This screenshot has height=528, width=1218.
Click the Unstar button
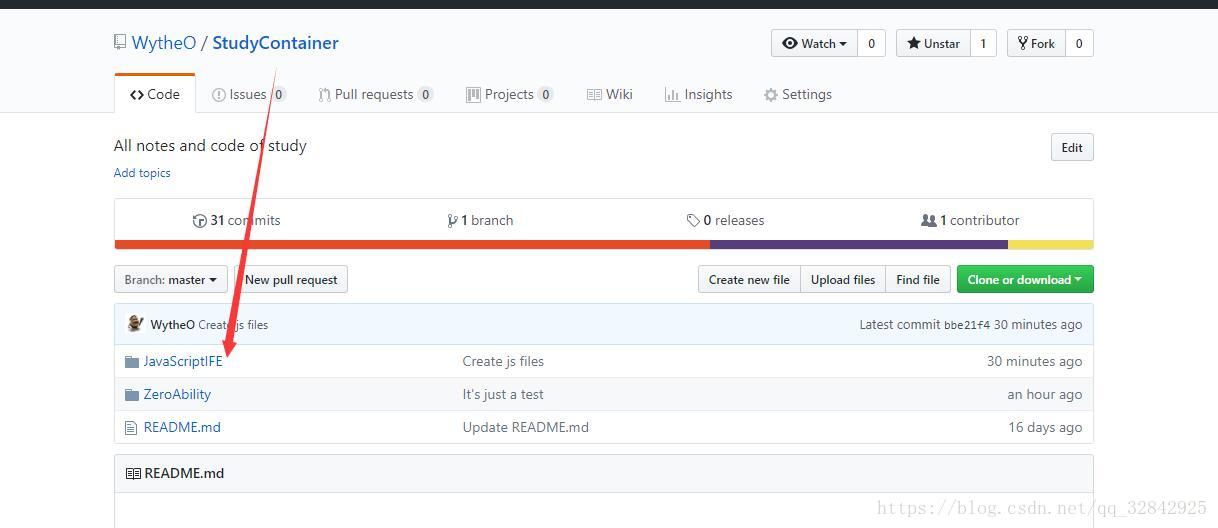click(933, 43)
